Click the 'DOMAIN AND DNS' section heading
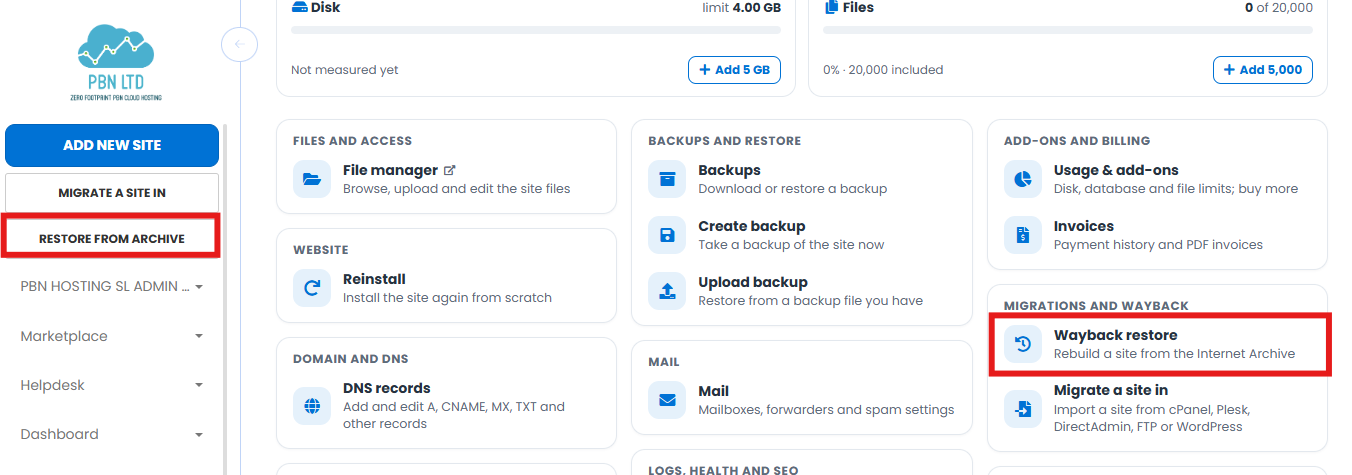1352x475 pixels. [x=350, y=358]
